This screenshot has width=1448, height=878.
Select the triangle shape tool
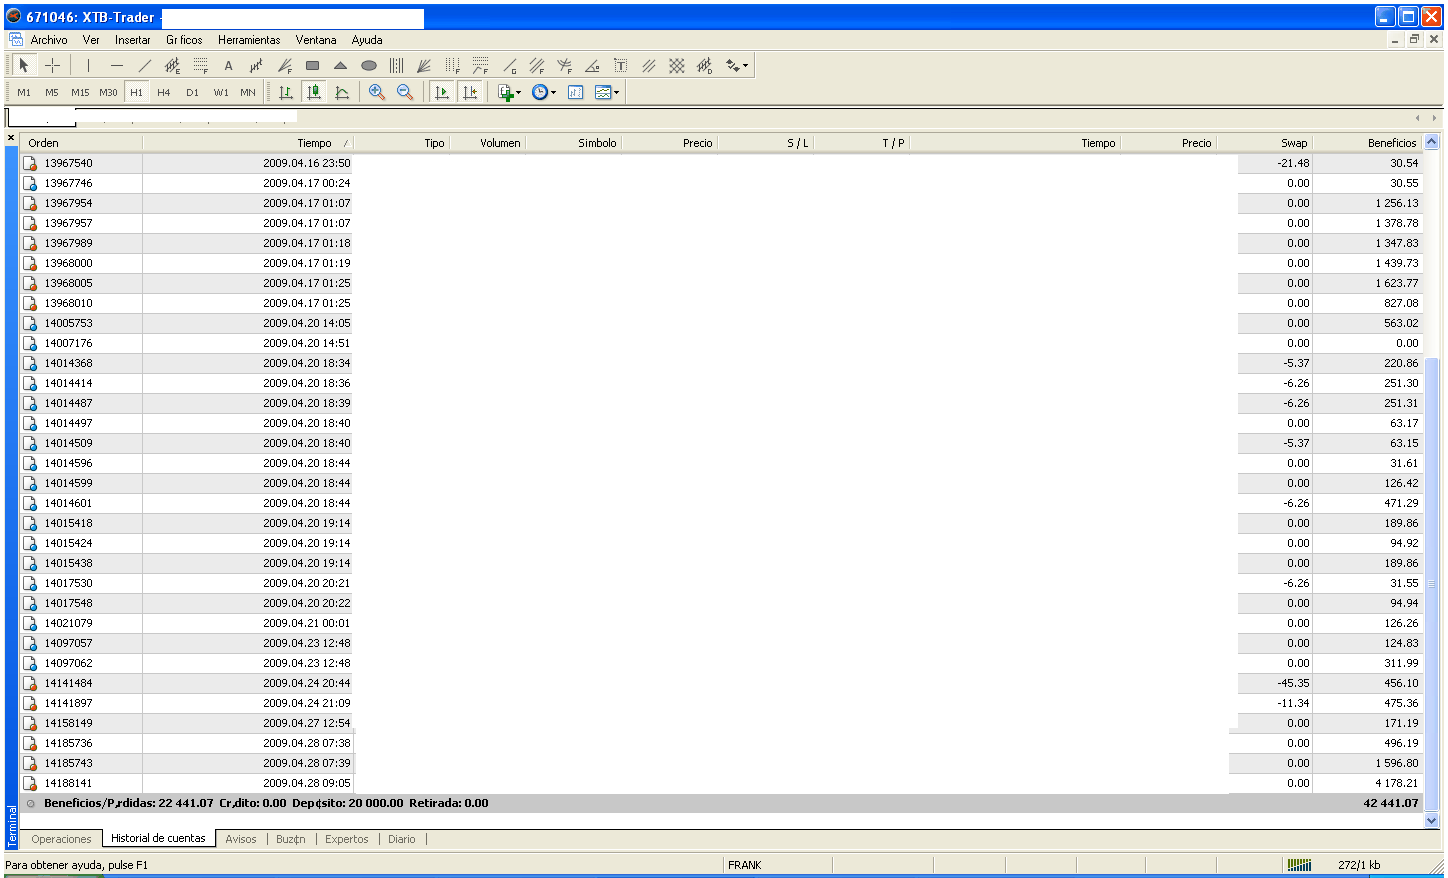click(340, 66)
